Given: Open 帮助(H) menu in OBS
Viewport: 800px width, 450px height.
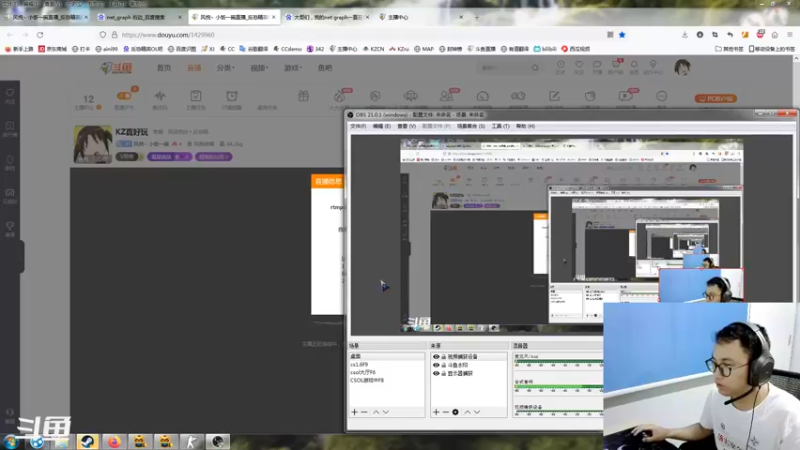Looking at the screenshot, I should click(x=526, y=126).
